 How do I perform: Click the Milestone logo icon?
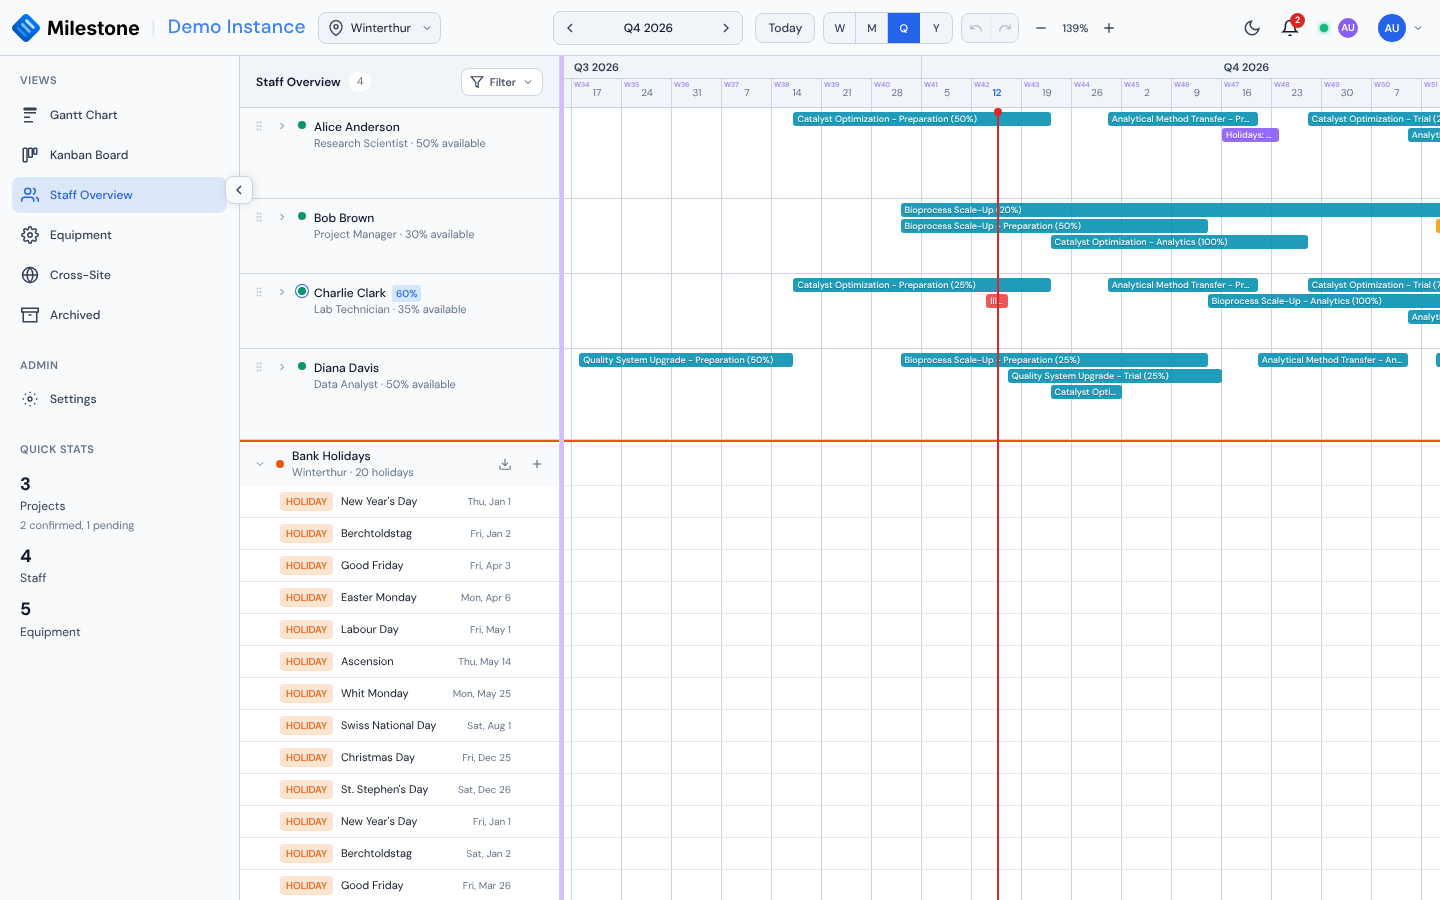click(26, 28)
